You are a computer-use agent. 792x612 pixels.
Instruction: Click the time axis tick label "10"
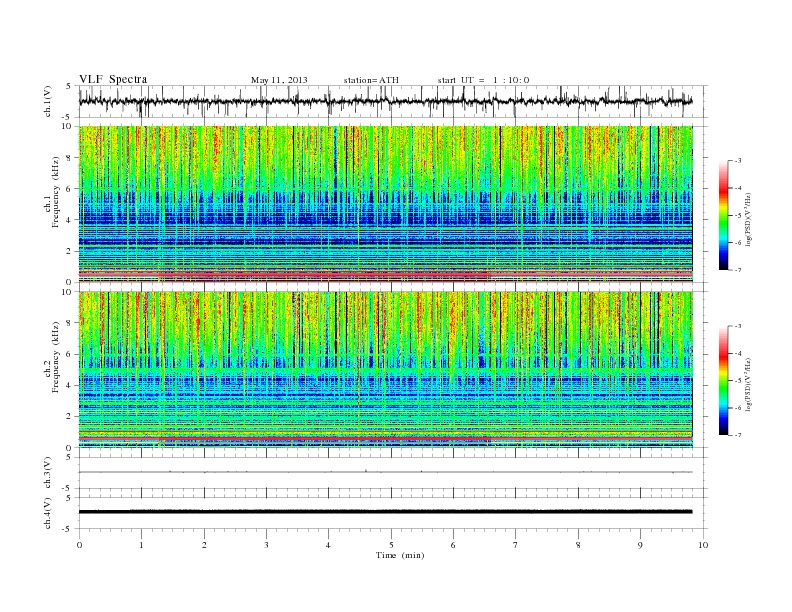click(x=703, y=545)
